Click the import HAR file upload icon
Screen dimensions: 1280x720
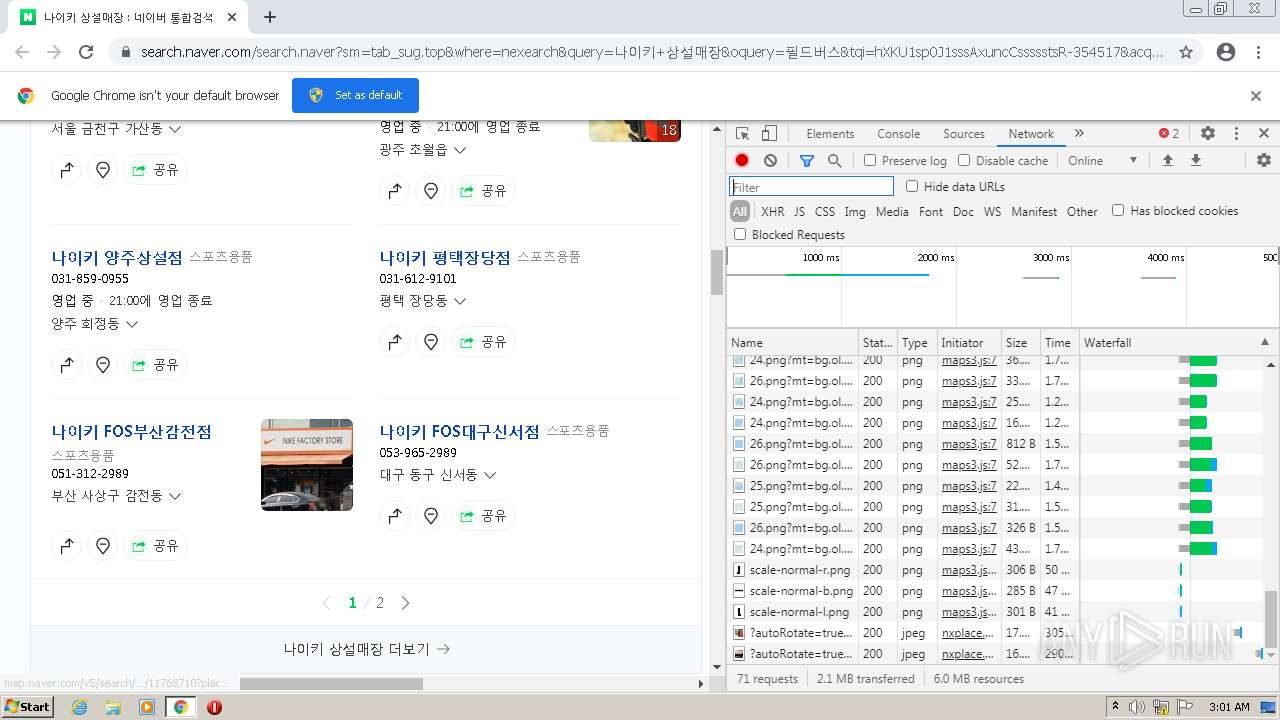click(1167, 160)
